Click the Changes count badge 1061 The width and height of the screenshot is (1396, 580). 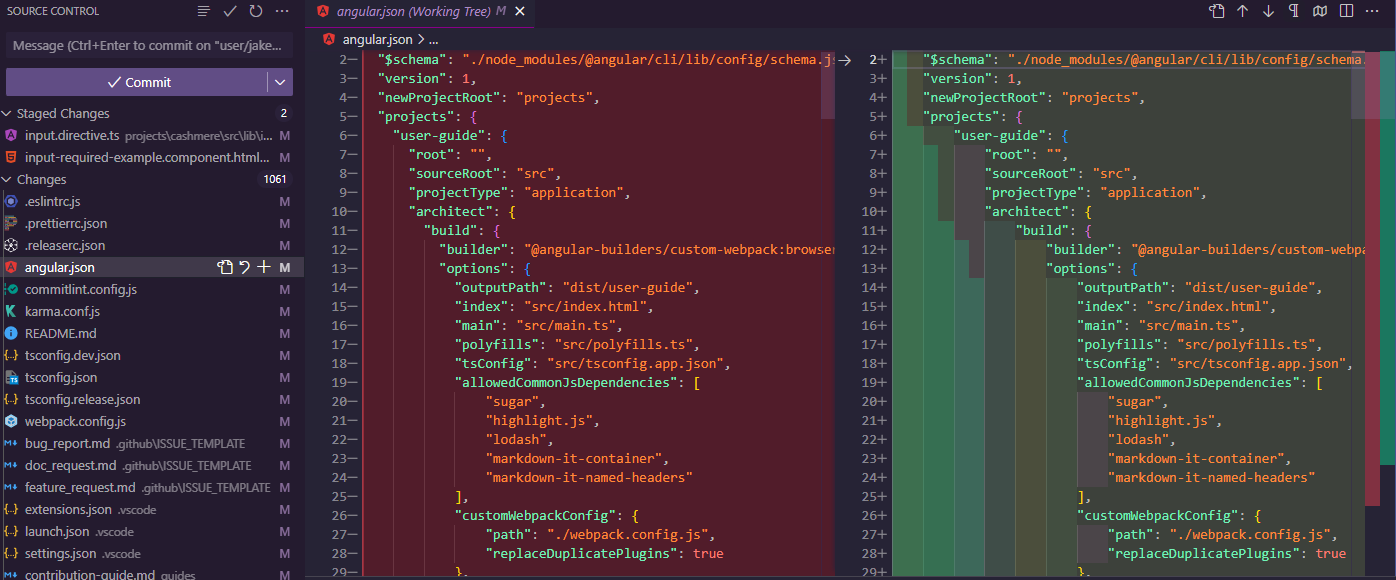click(275, 179)
